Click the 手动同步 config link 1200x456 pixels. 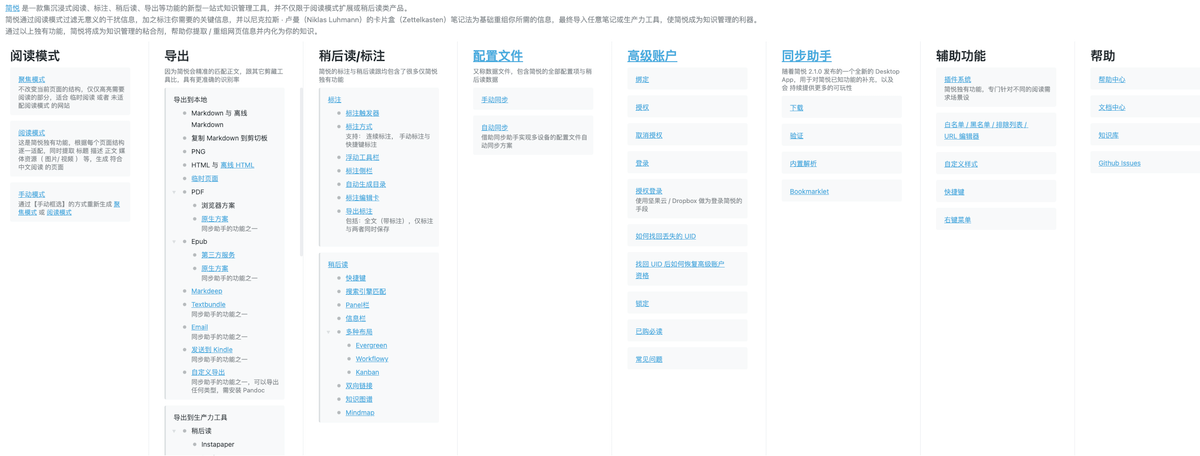(x=494, y=100)
